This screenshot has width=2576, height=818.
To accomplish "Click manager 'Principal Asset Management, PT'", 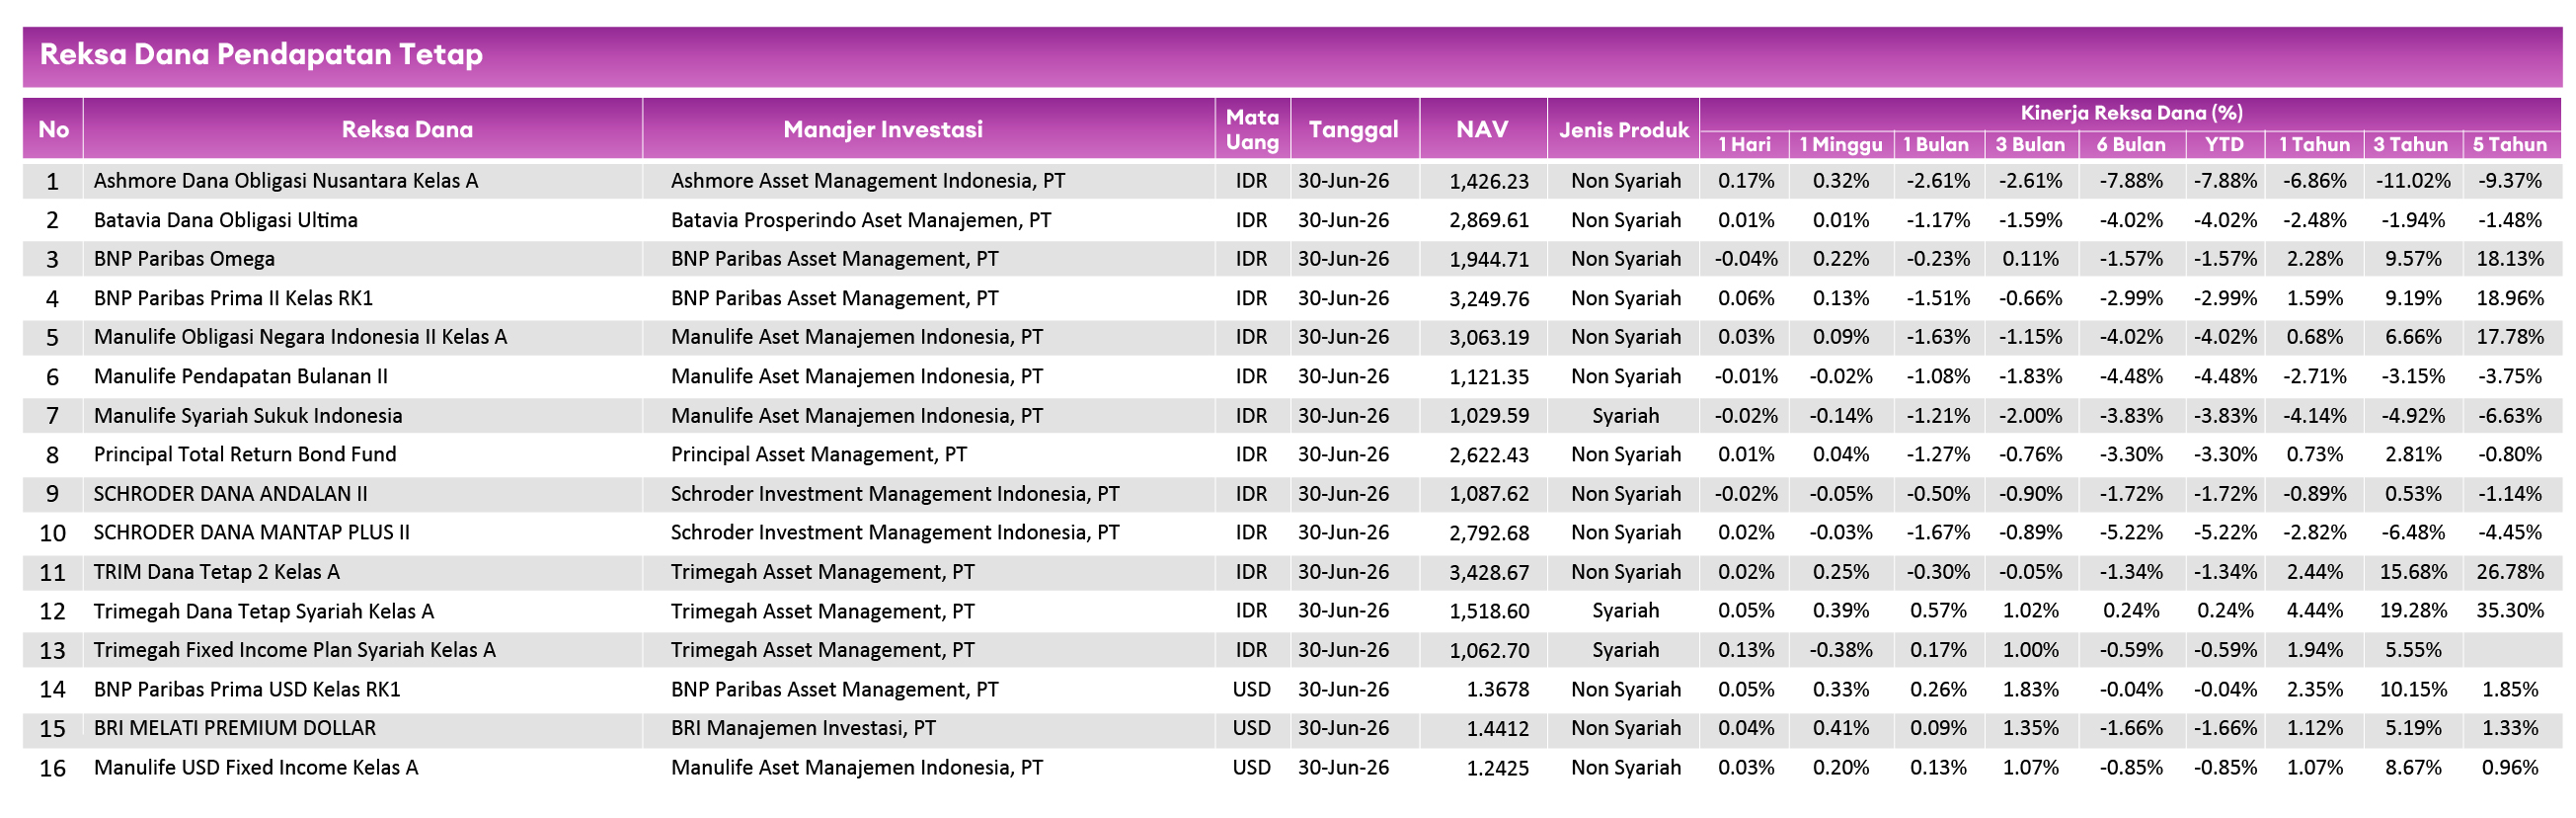I will (819, 454).
